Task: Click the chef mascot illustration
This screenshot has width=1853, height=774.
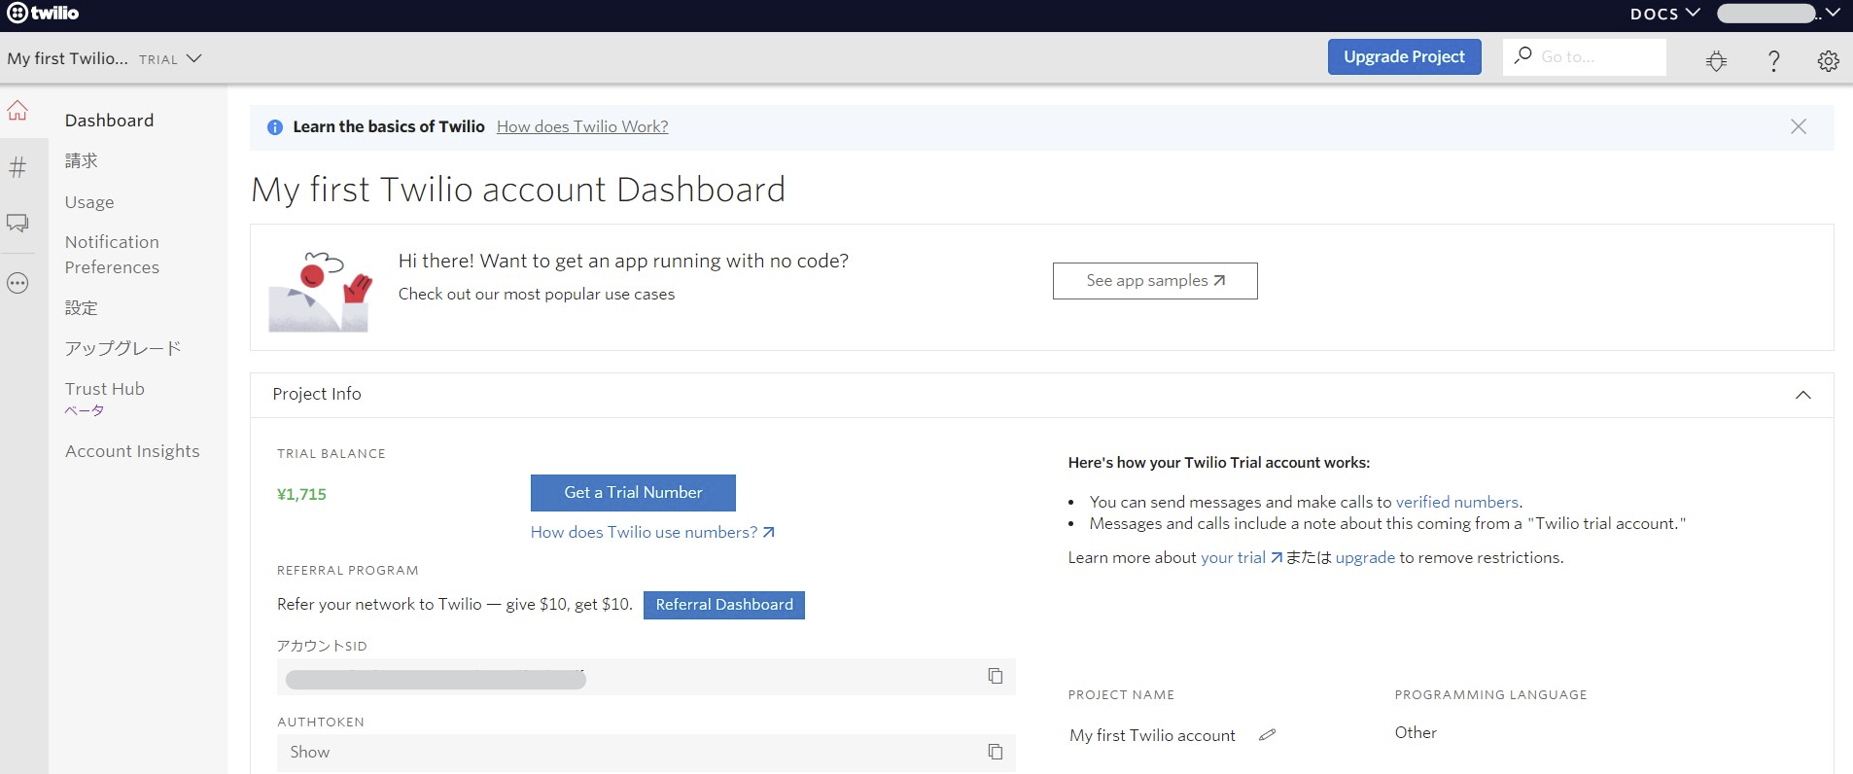Action: click(x=320, y=291)
